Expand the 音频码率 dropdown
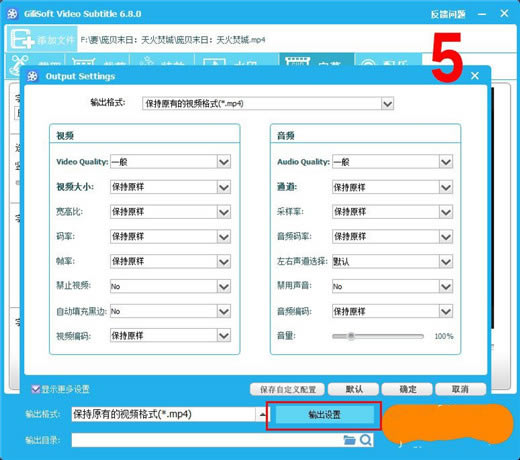 pos(446,237)
